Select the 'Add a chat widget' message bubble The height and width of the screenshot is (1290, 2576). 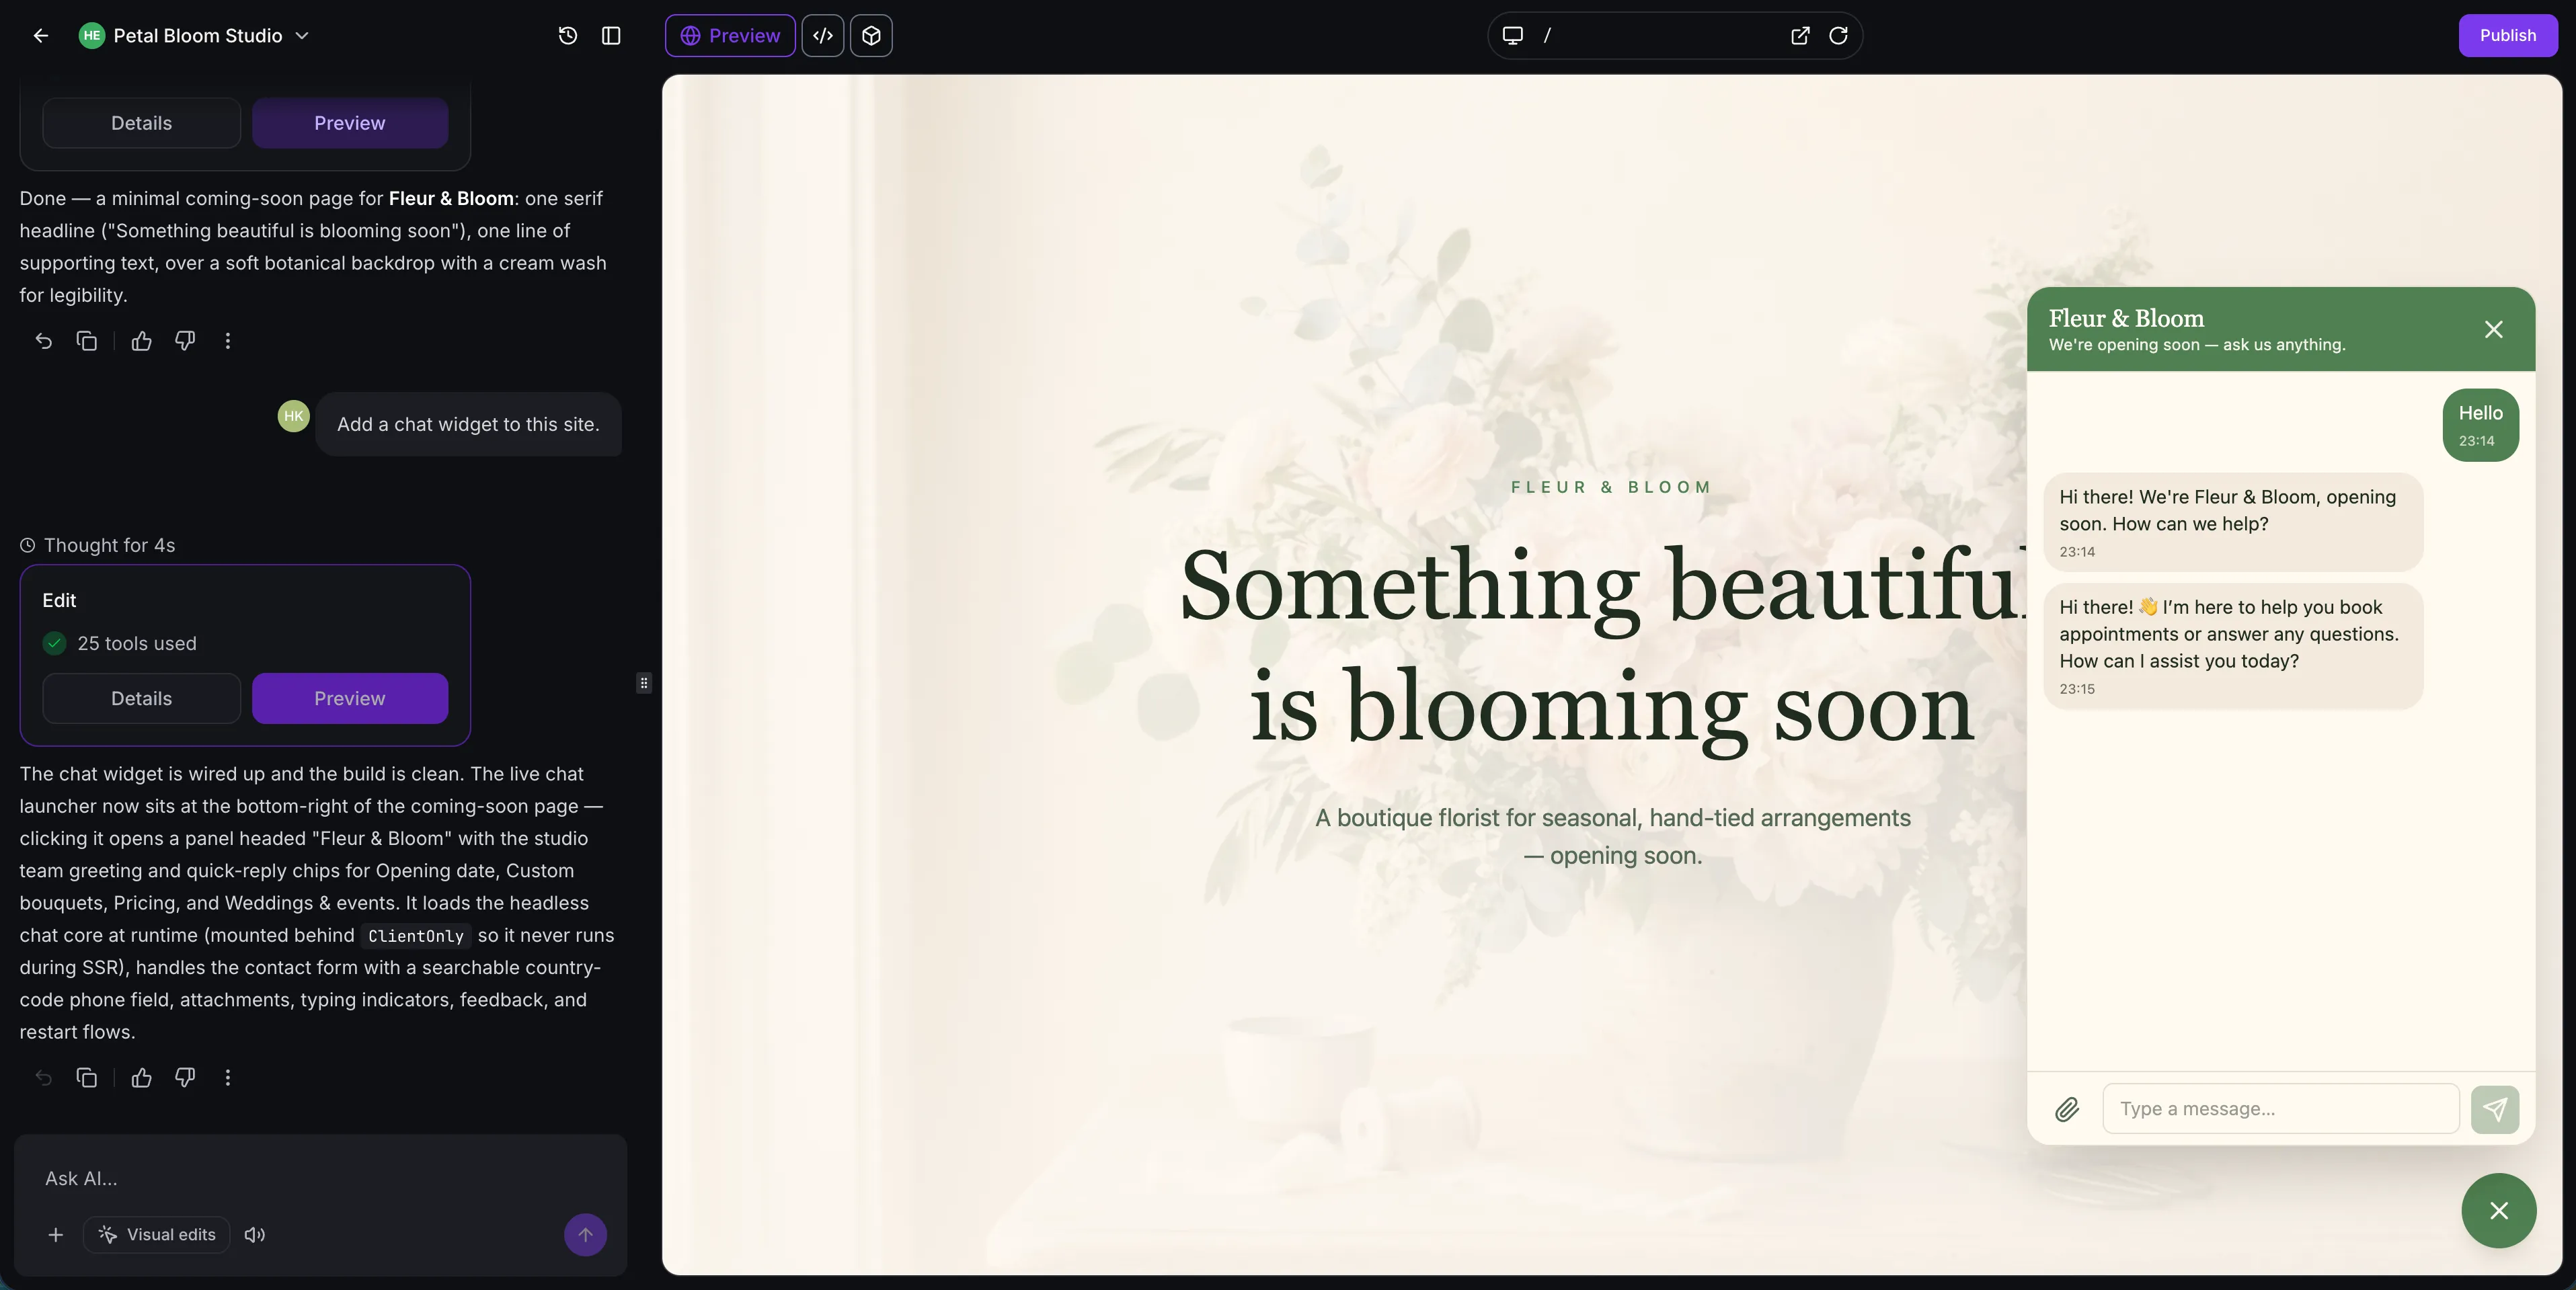[x=468, y=424]
